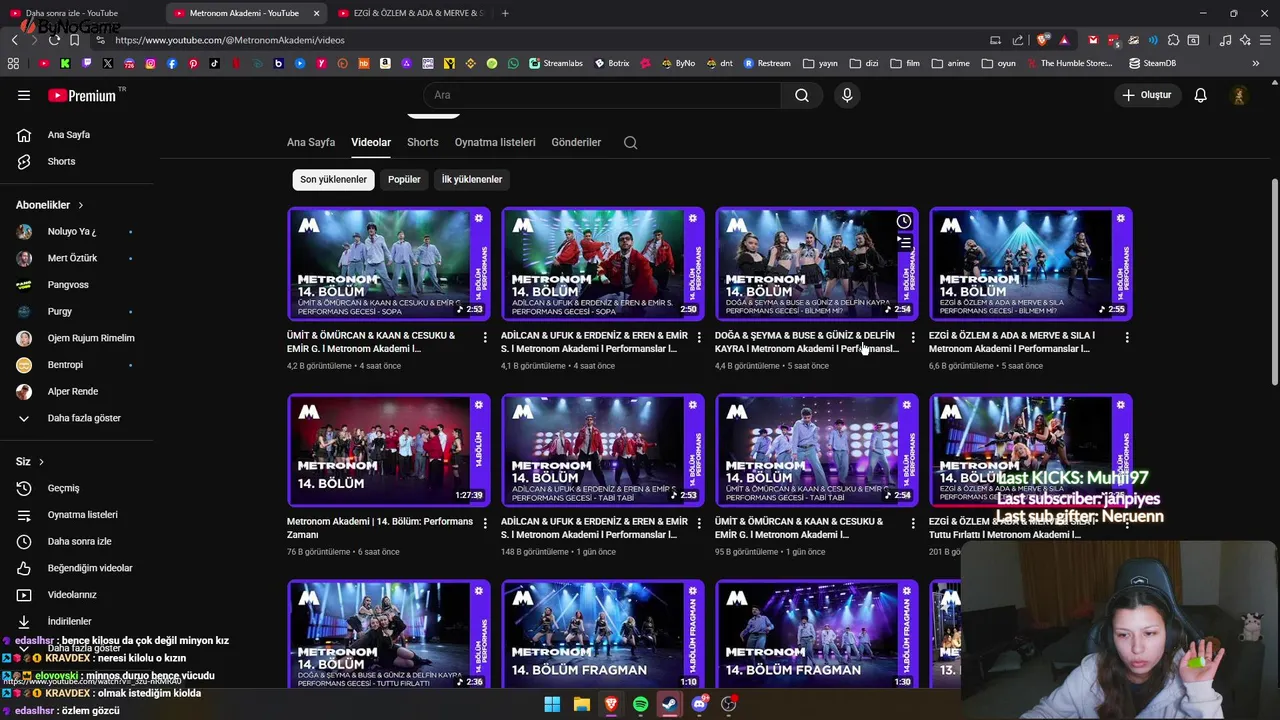Open the notifications bell
The image size is (1280, 720).
(x=1201, y=95)
